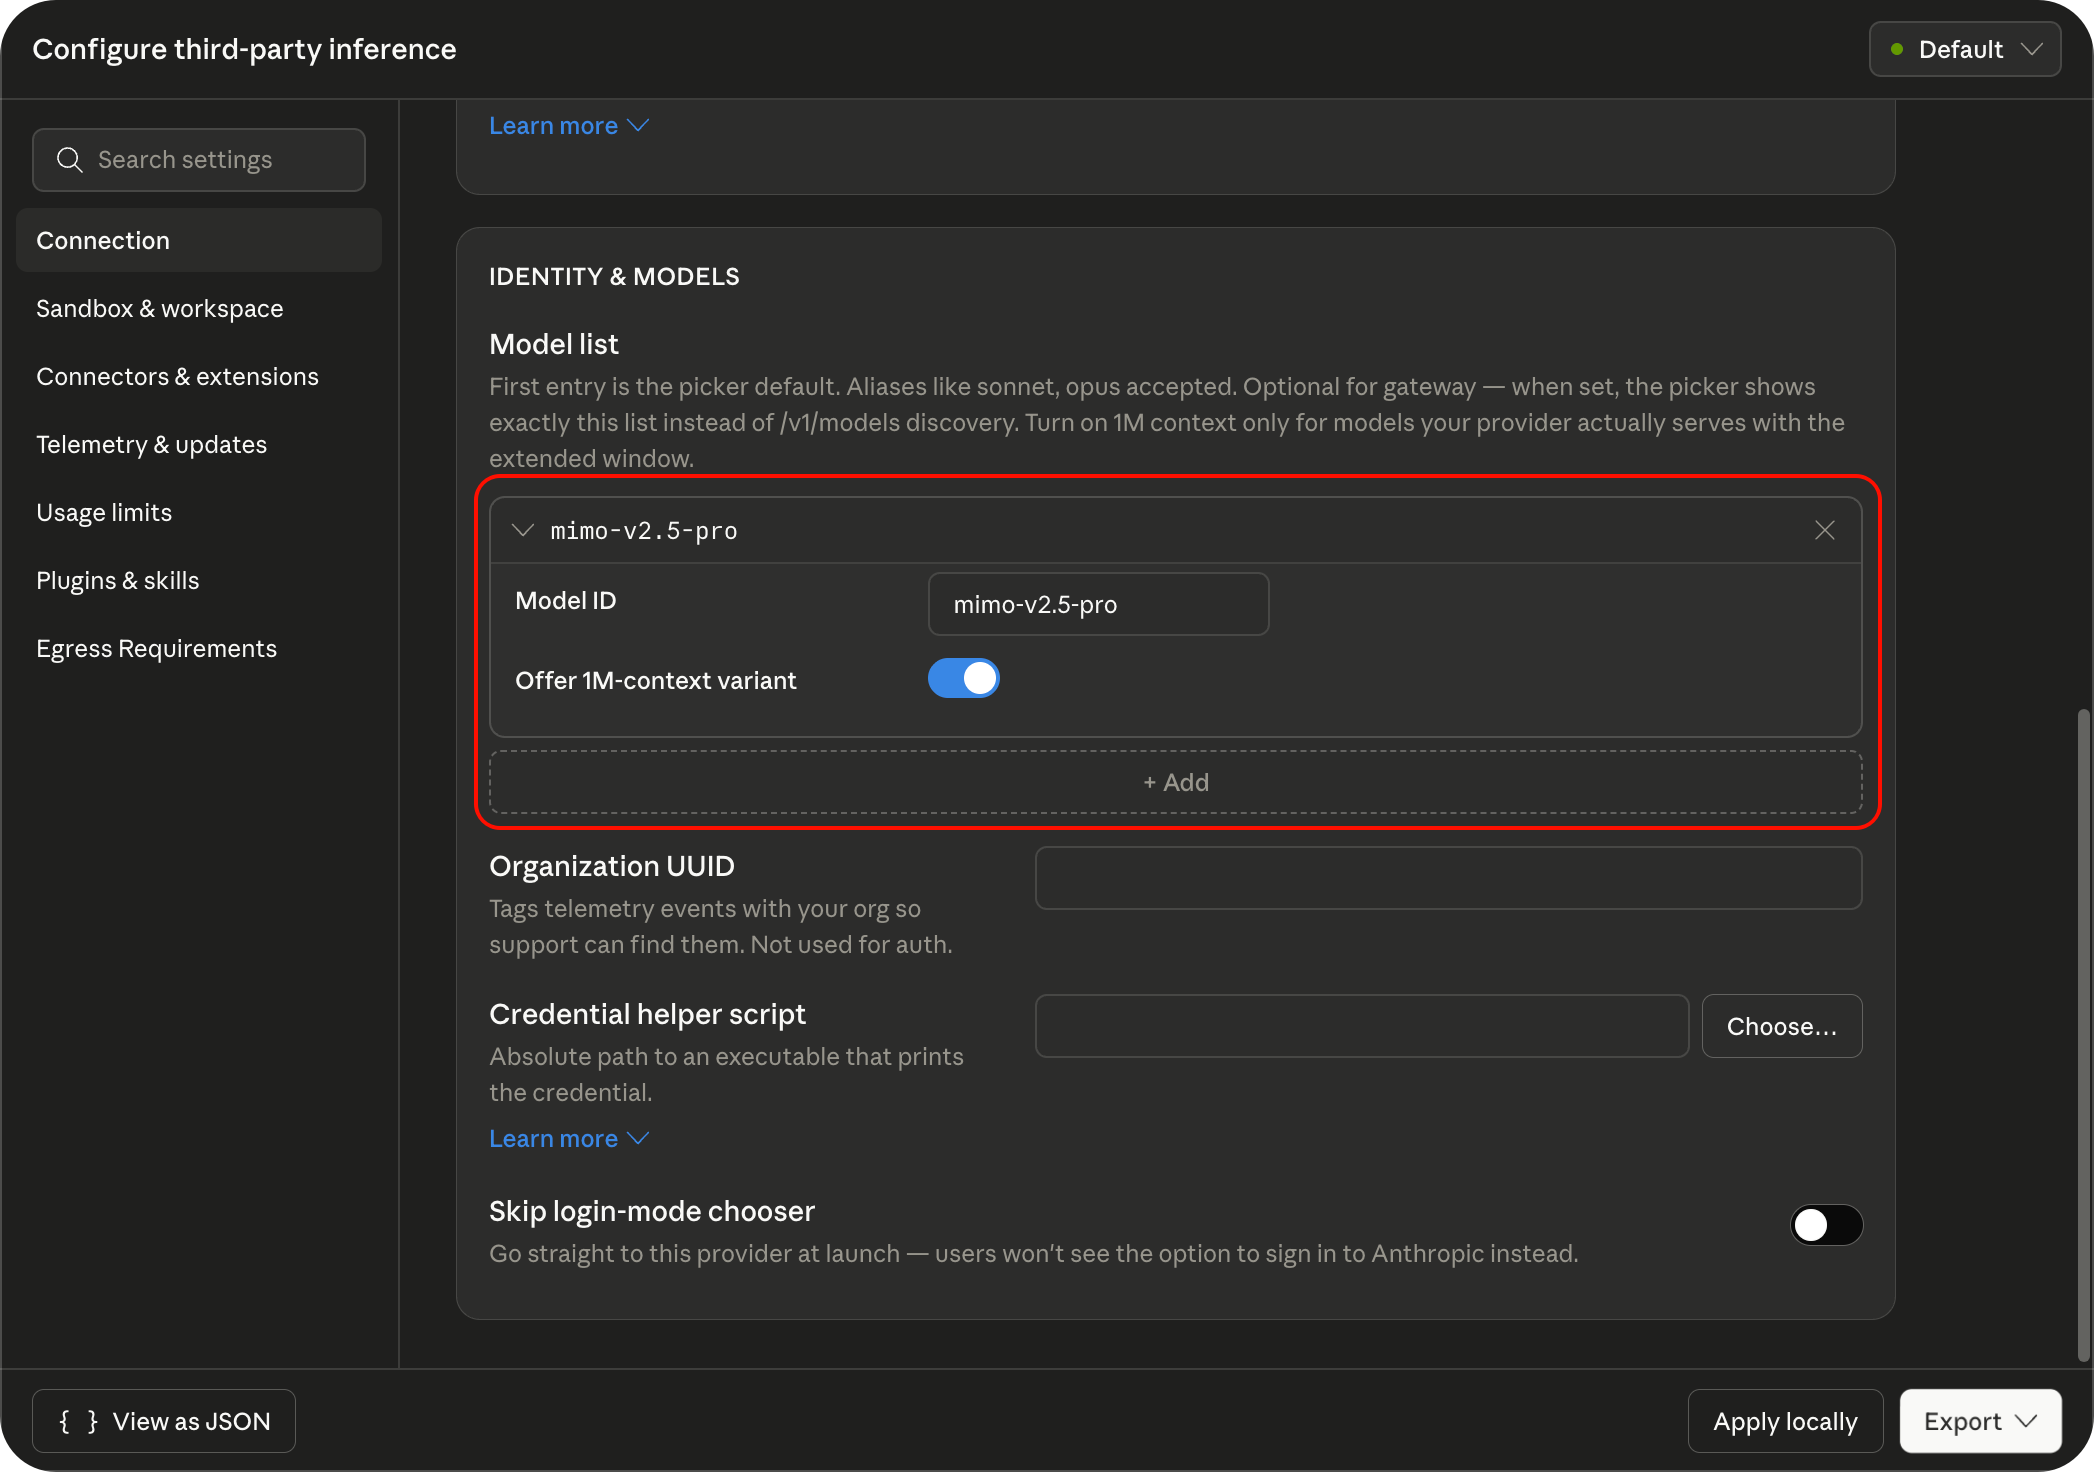Image resolution: width=2094 pixels, height=1472 pixels.
Task: Go to Telemetry & updates section
Action: (x=152, y=445)
